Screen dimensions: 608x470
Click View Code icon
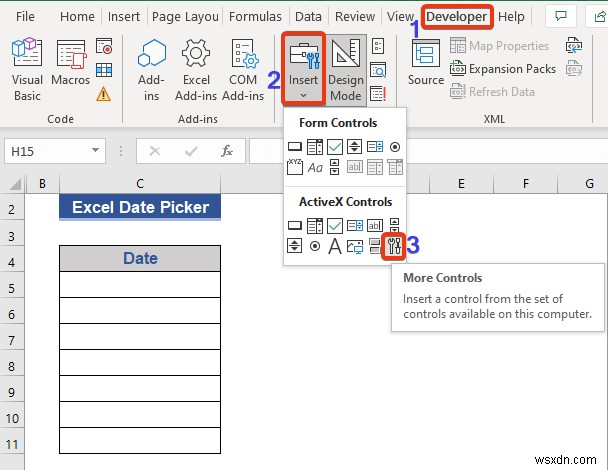point(378,70)
